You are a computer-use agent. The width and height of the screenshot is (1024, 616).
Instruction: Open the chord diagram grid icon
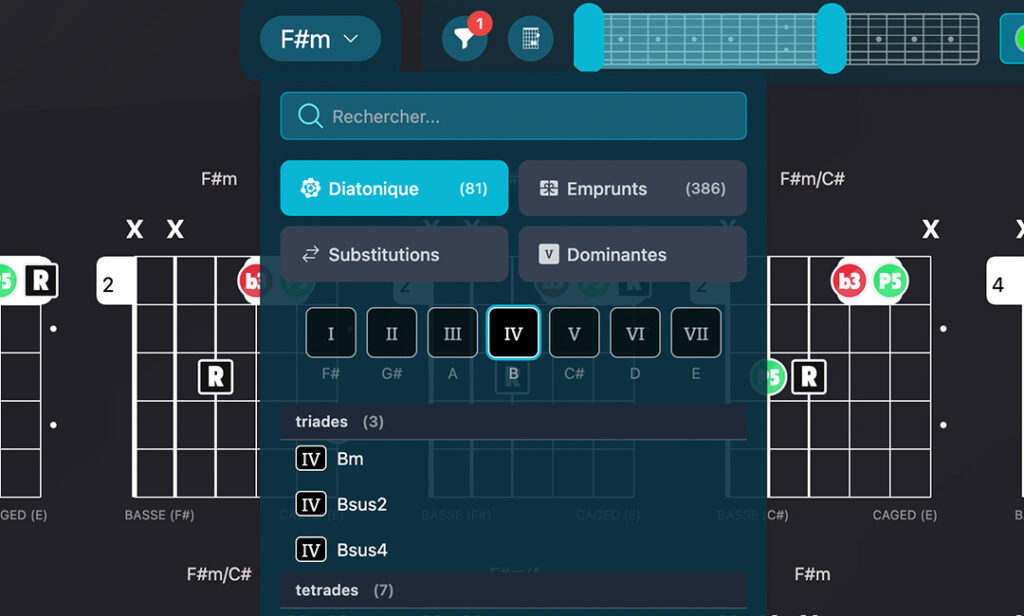pyautogui.click(x=530, y=39)
